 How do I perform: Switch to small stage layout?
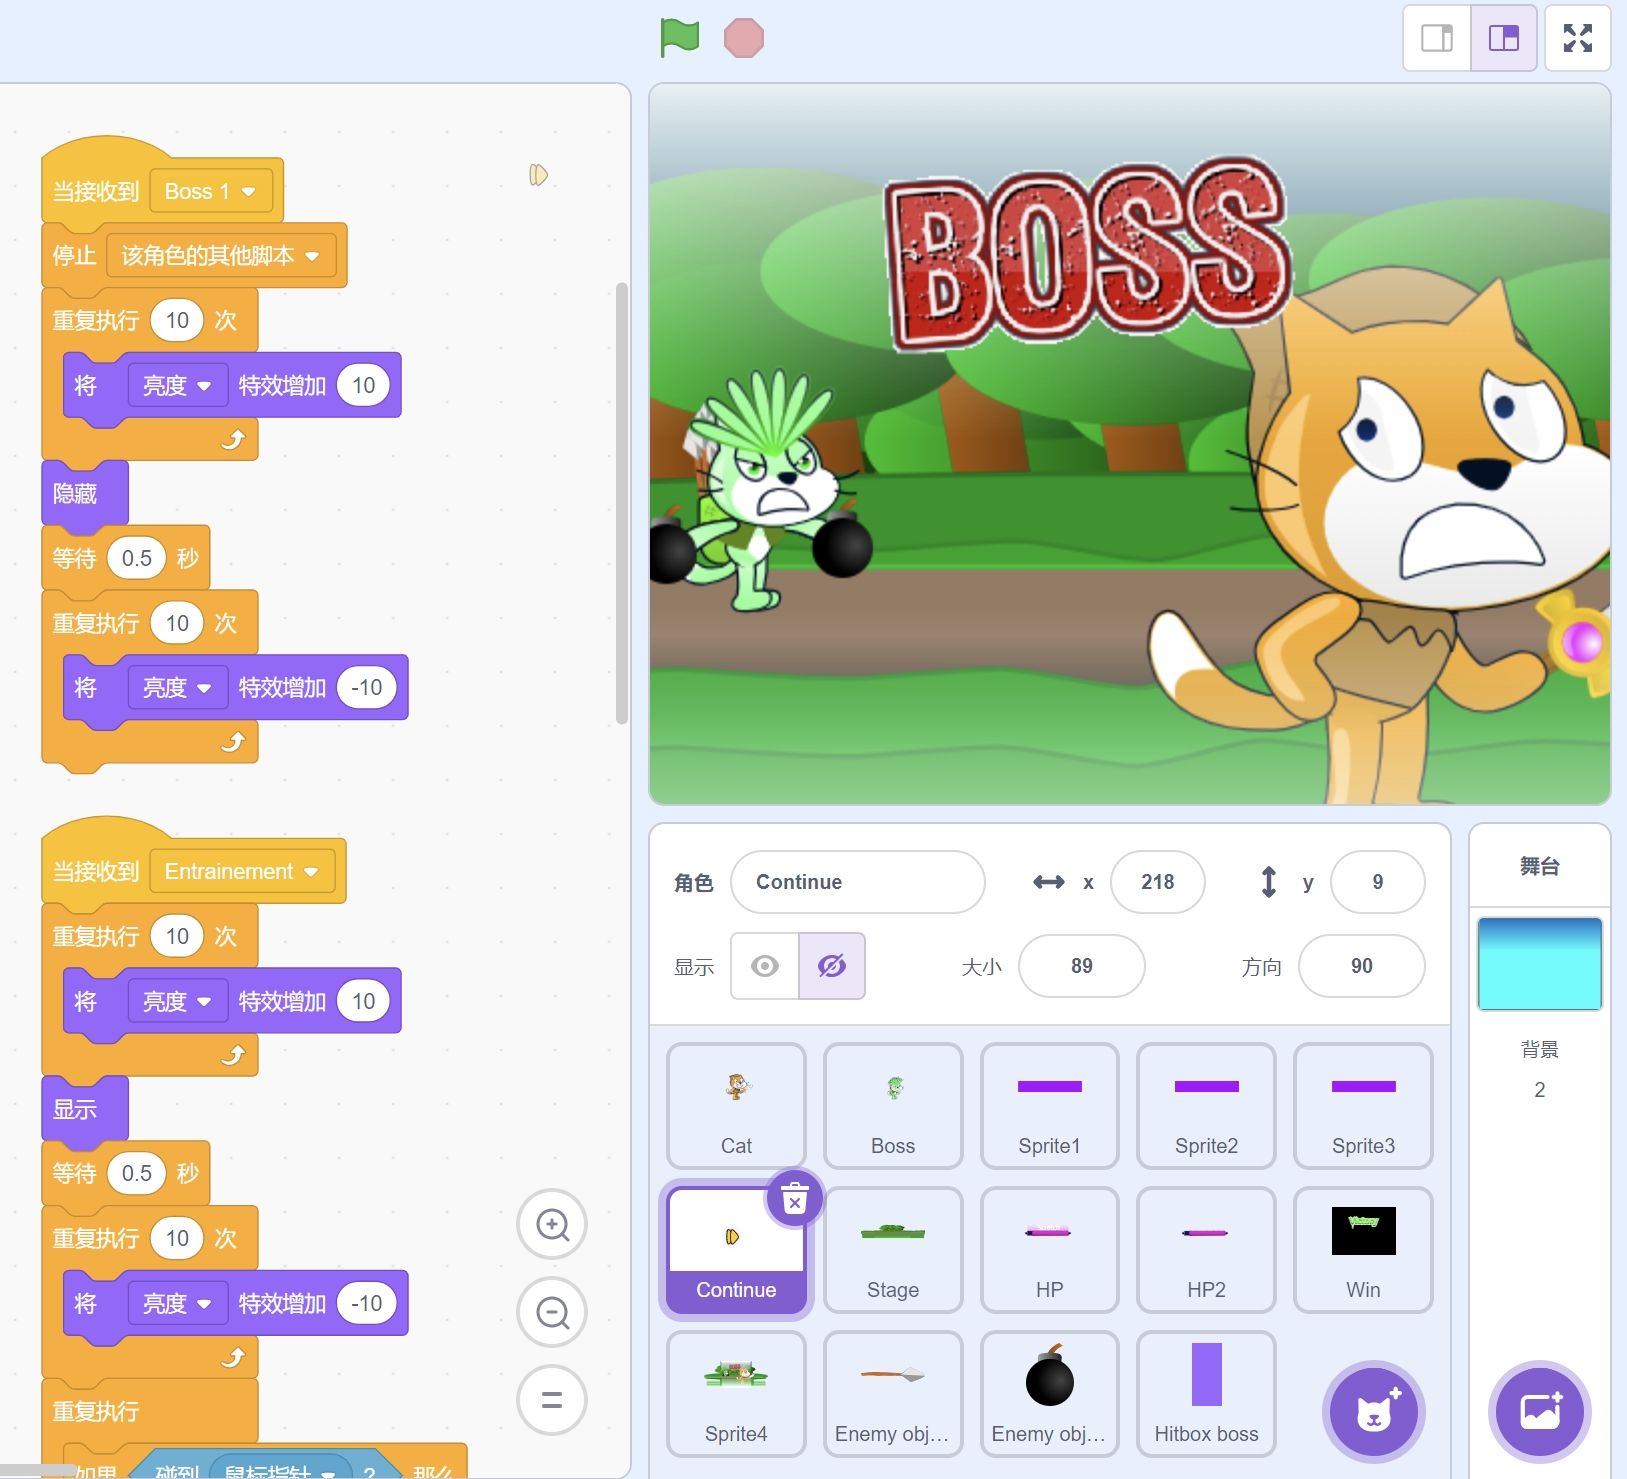(1437, 38)
